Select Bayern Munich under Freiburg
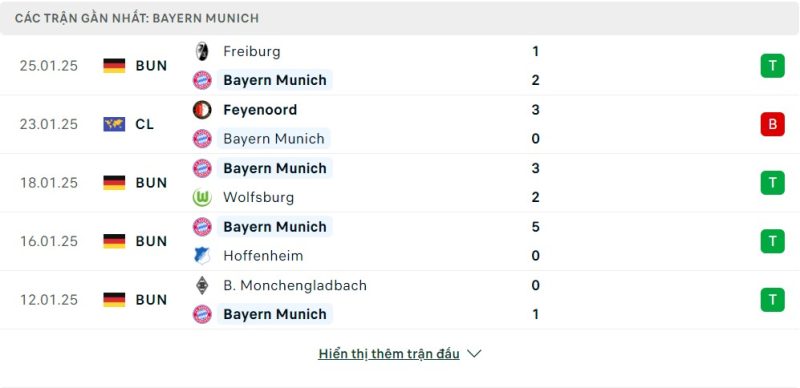 click(x=275, y=80)
